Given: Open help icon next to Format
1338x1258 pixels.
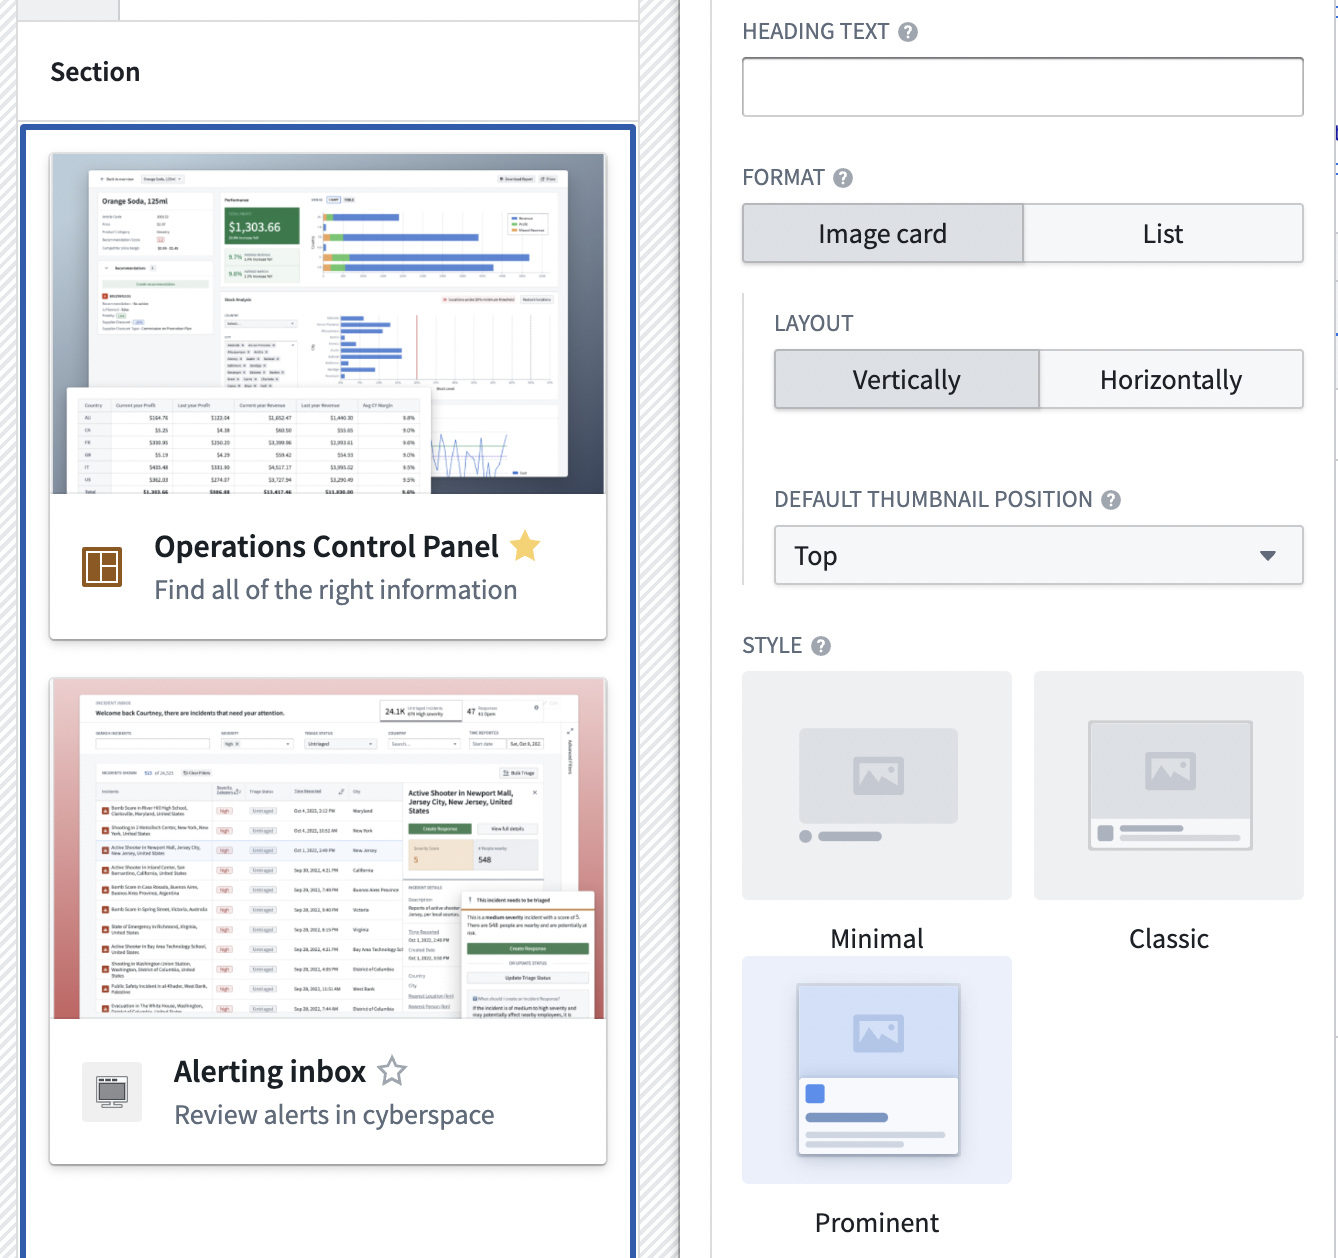Looking at the screenshot, I should (843, 178).
